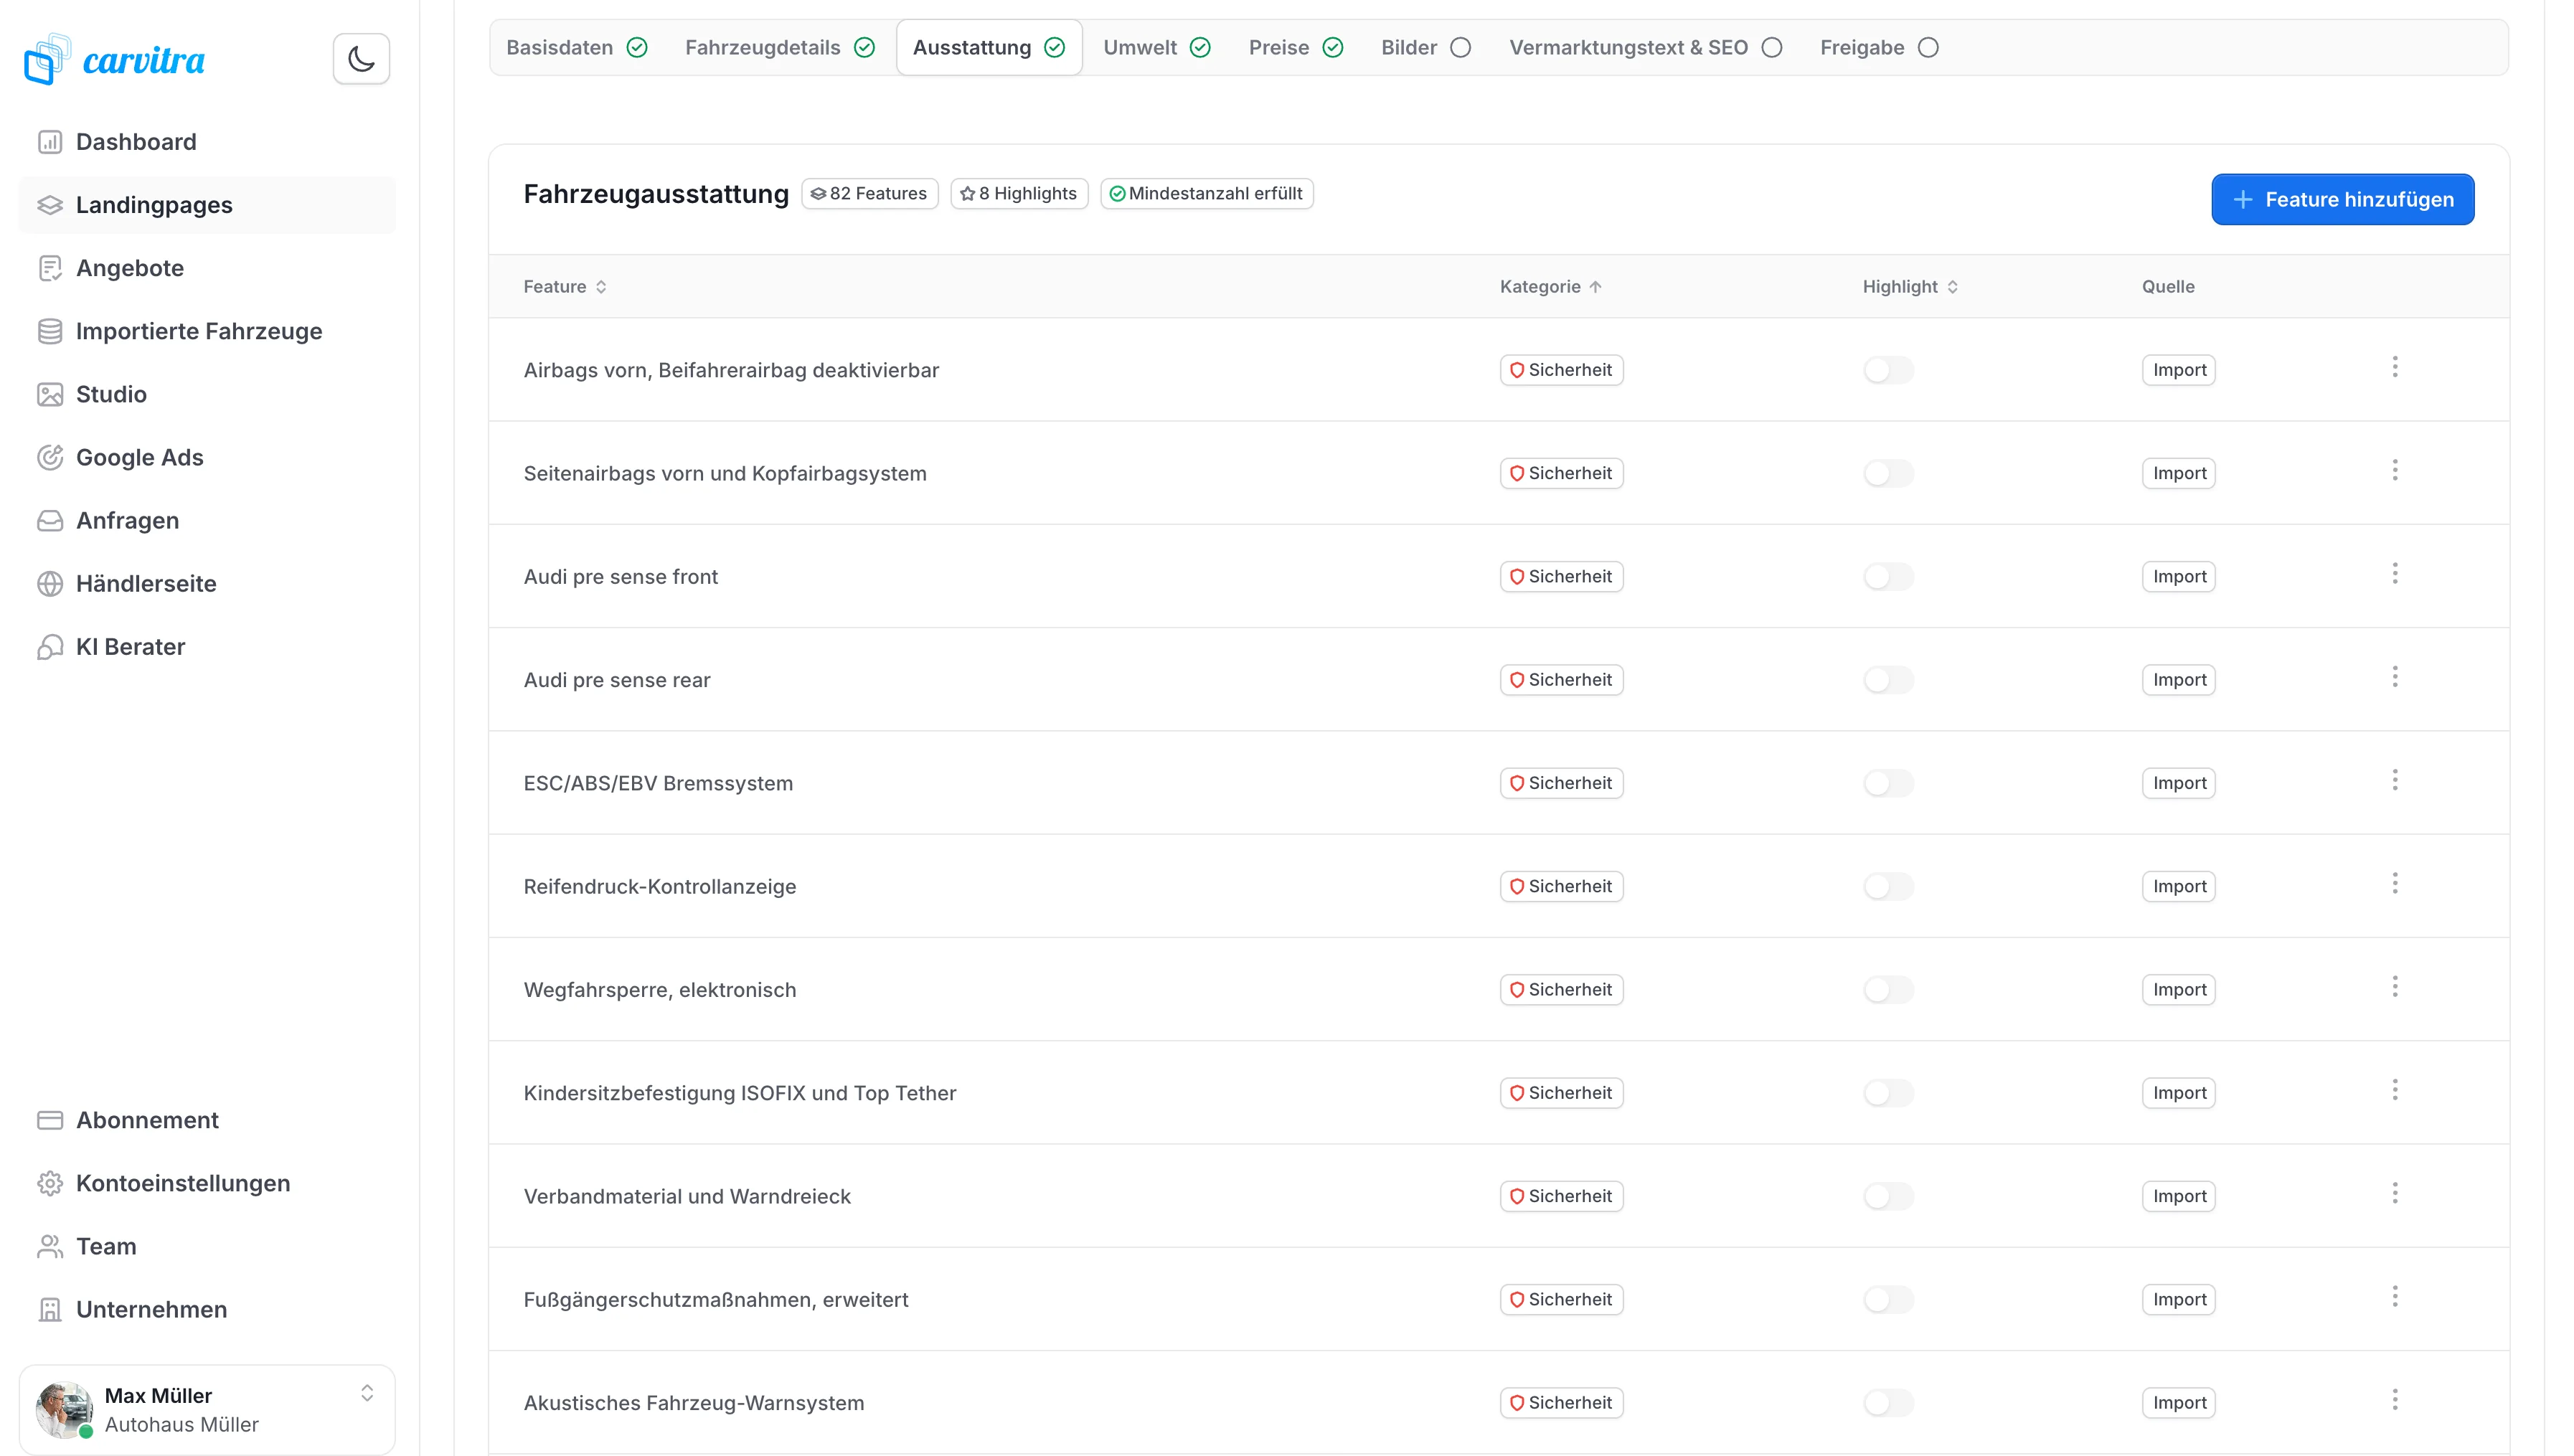The height and width of the screenshot is (1456, 2574).
Task: Go to the Freigabe tab
Action: tap(1880, 47)
